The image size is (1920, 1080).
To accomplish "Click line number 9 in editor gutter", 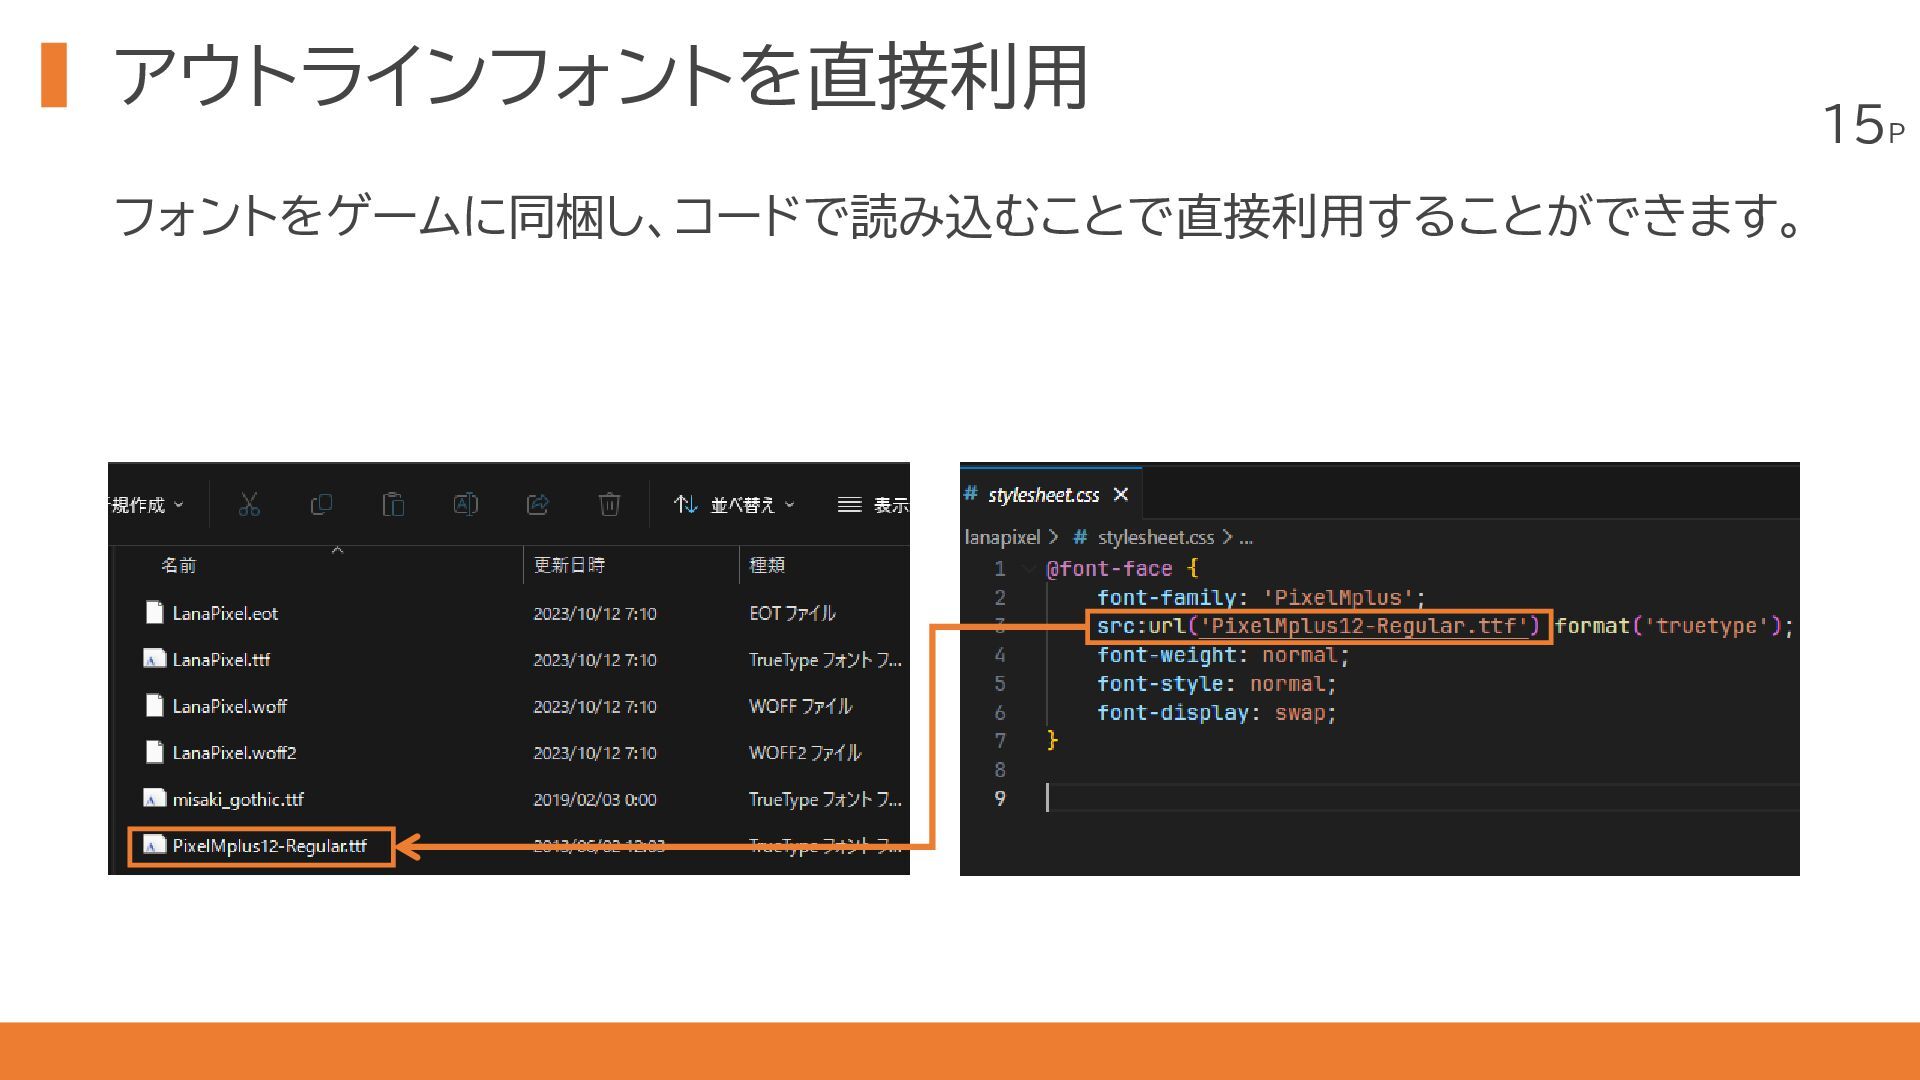I will click(1000, 799).
